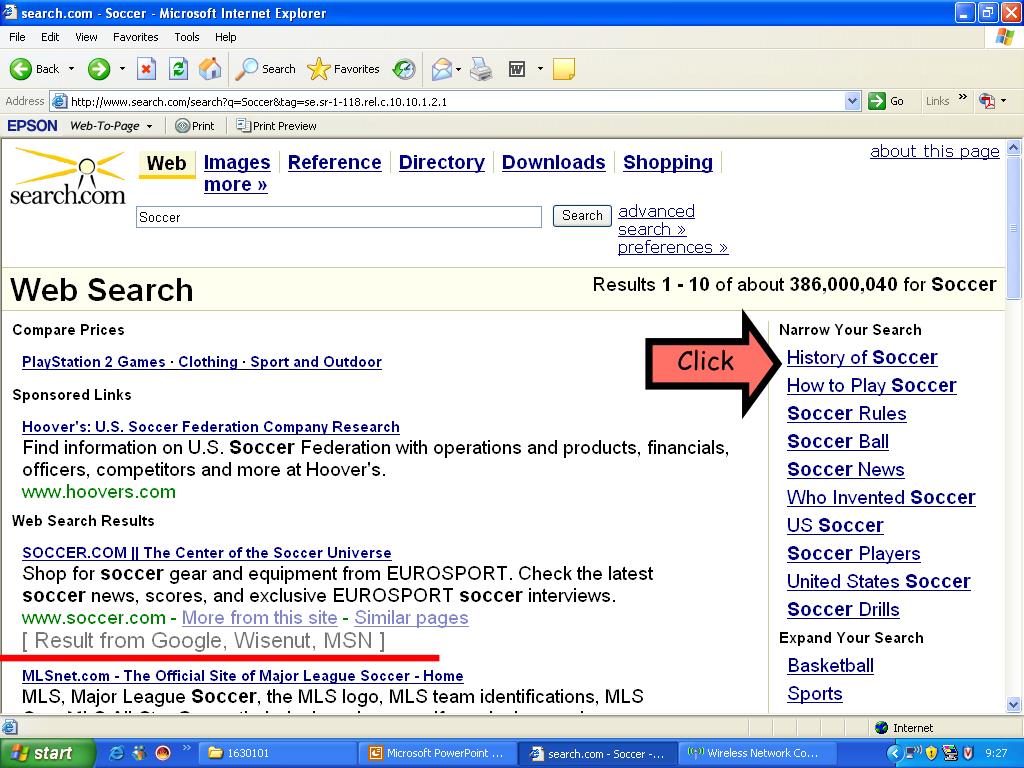Image resolution: width=1024 pixels, height=768 pixels.
Task: Open the Soccer Rules link
Action: [847, 413]
